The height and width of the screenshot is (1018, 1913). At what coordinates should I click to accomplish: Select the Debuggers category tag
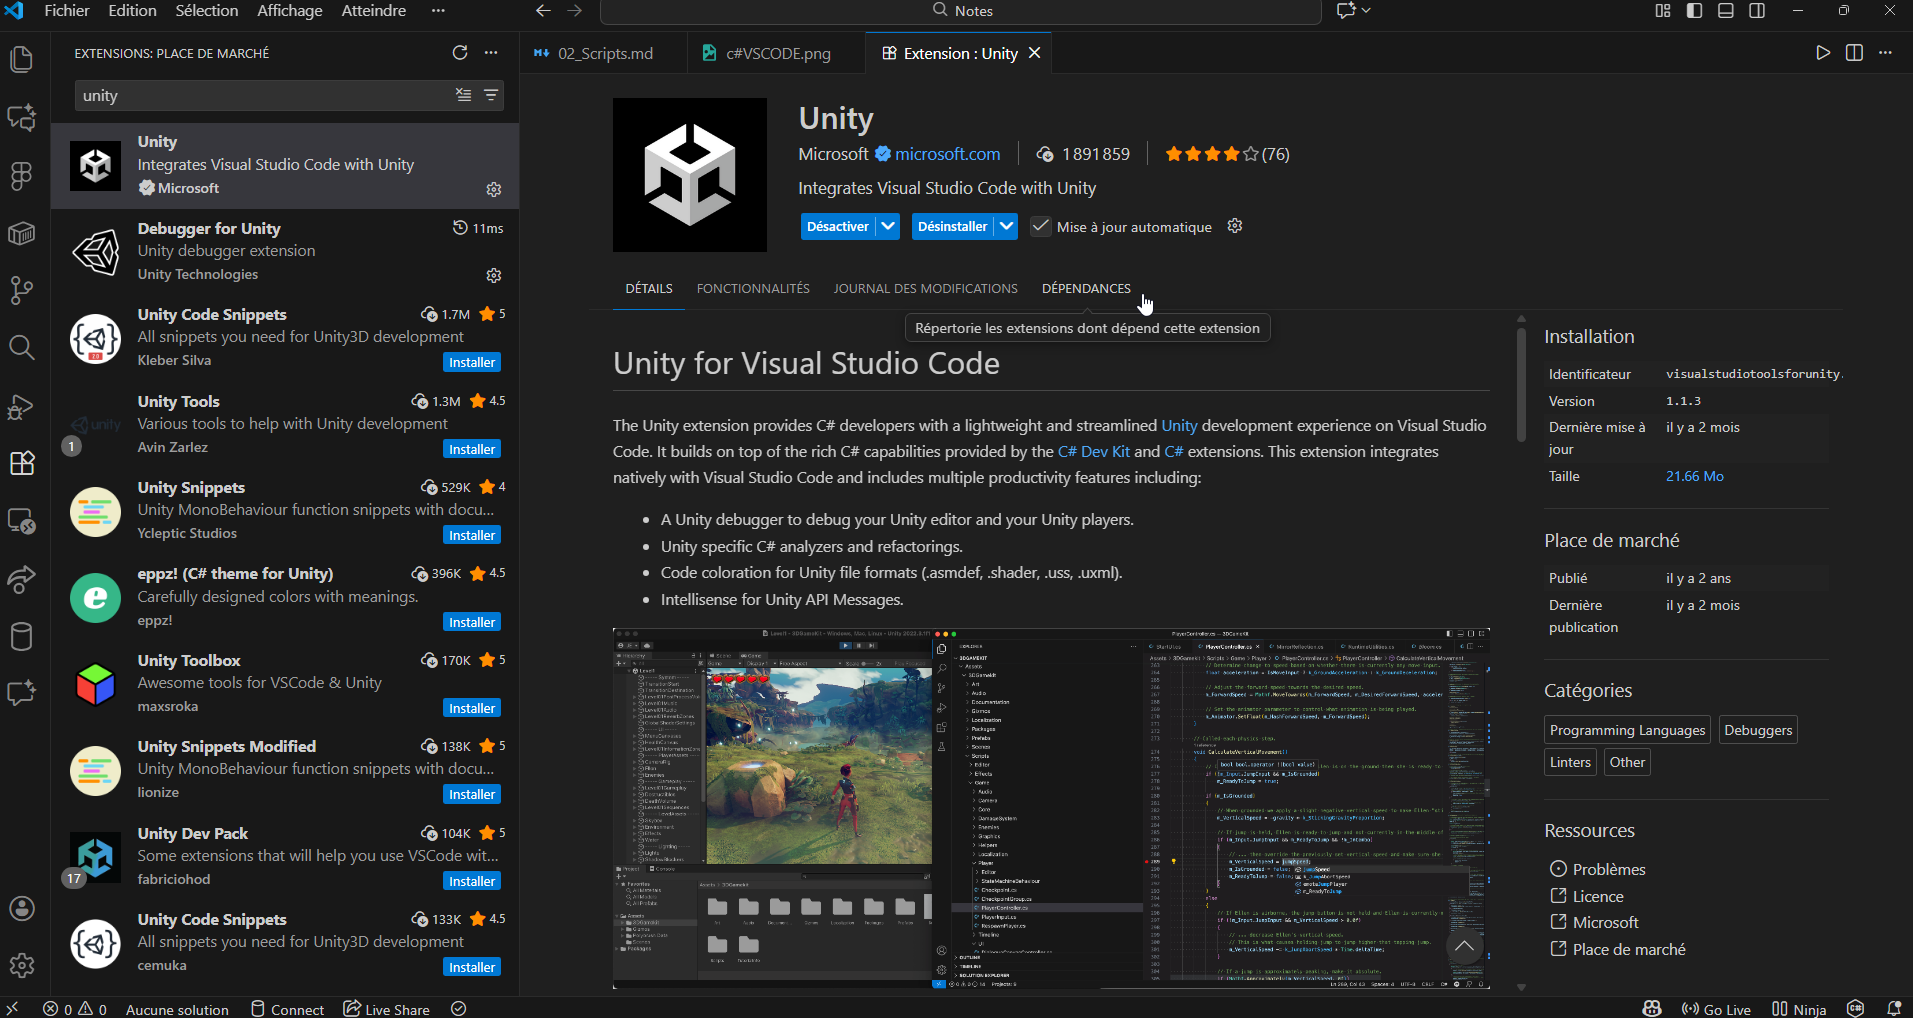click(x=1758, y=730)
